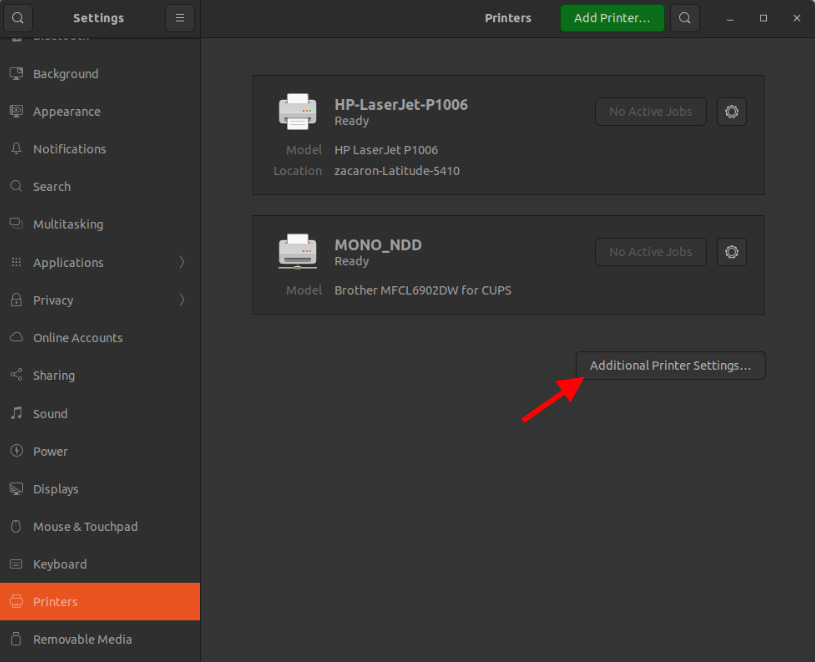Select Notifications in the sidebar
This screenshot has height=662, width=815.
[69, 149]
